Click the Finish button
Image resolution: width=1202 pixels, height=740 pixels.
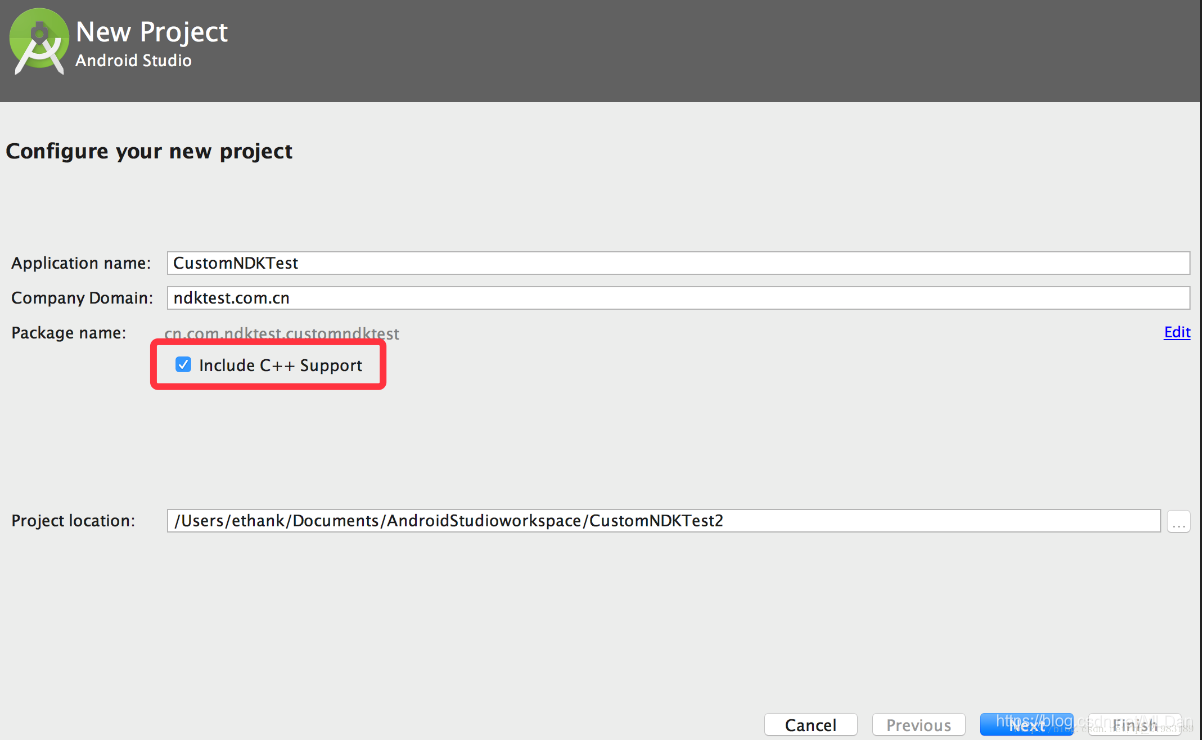point(1135,725)
